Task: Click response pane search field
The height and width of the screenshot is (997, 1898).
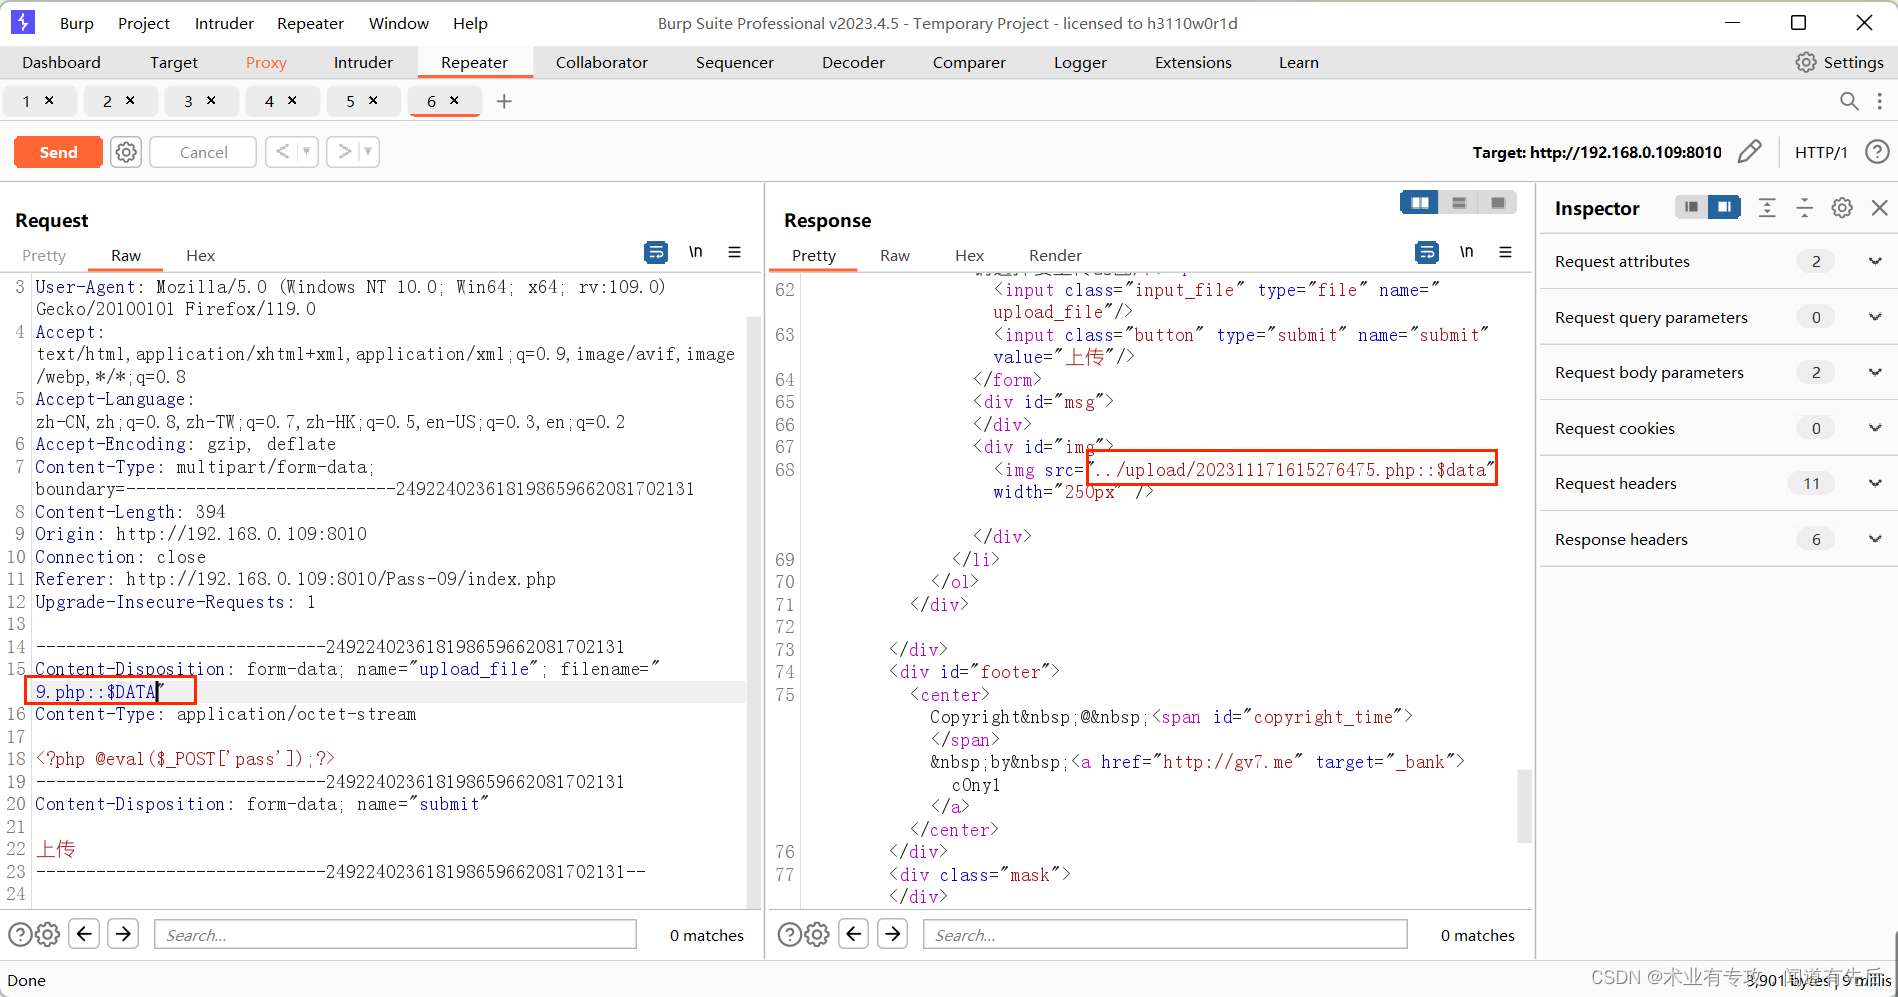Action: (1165, 934)
